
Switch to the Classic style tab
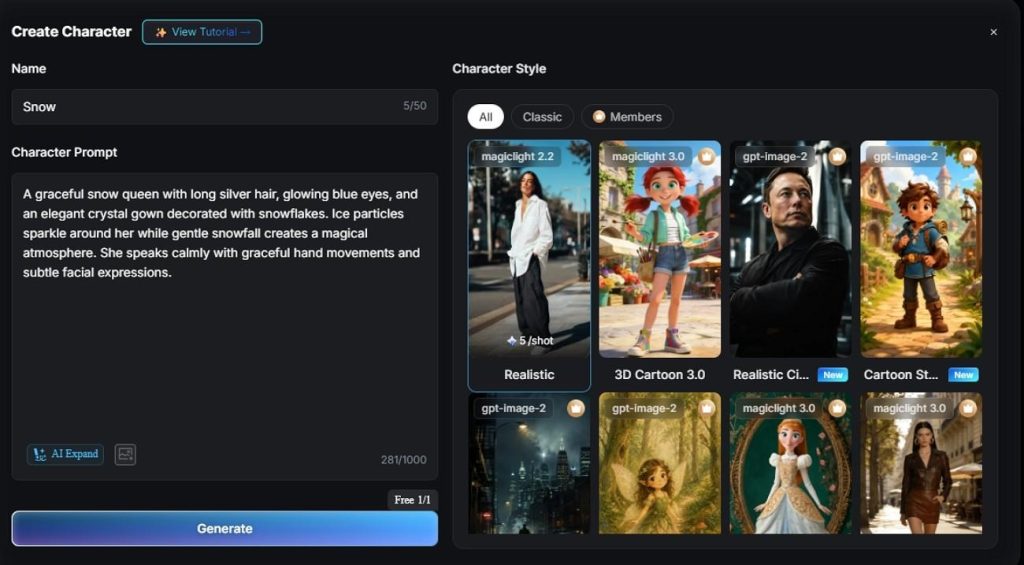(x=542, y=117)
